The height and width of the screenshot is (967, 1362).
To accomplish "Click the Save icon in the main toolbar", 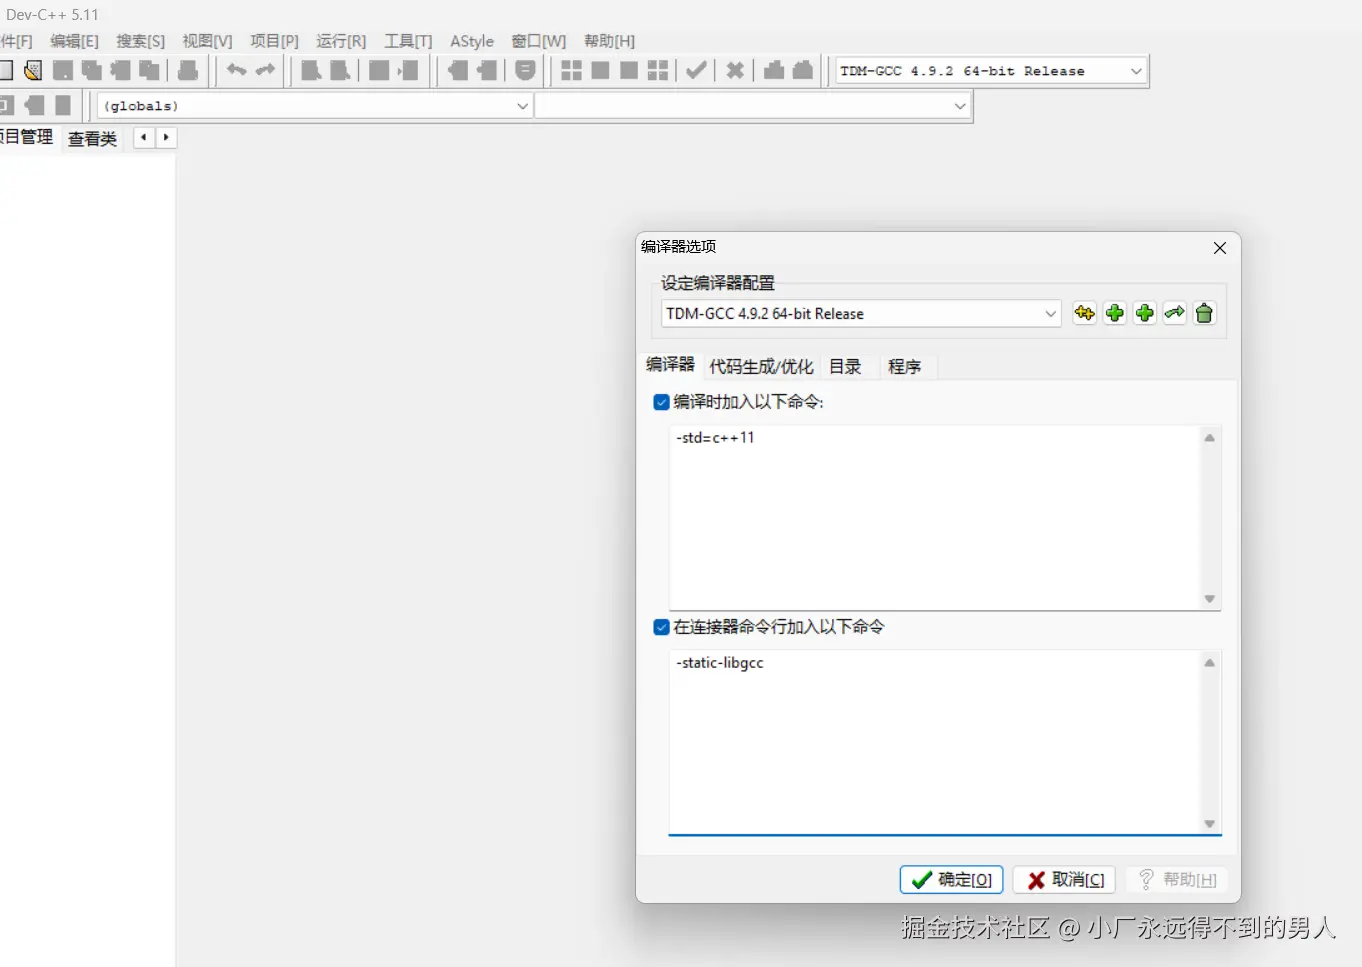I will pos(63,70).
